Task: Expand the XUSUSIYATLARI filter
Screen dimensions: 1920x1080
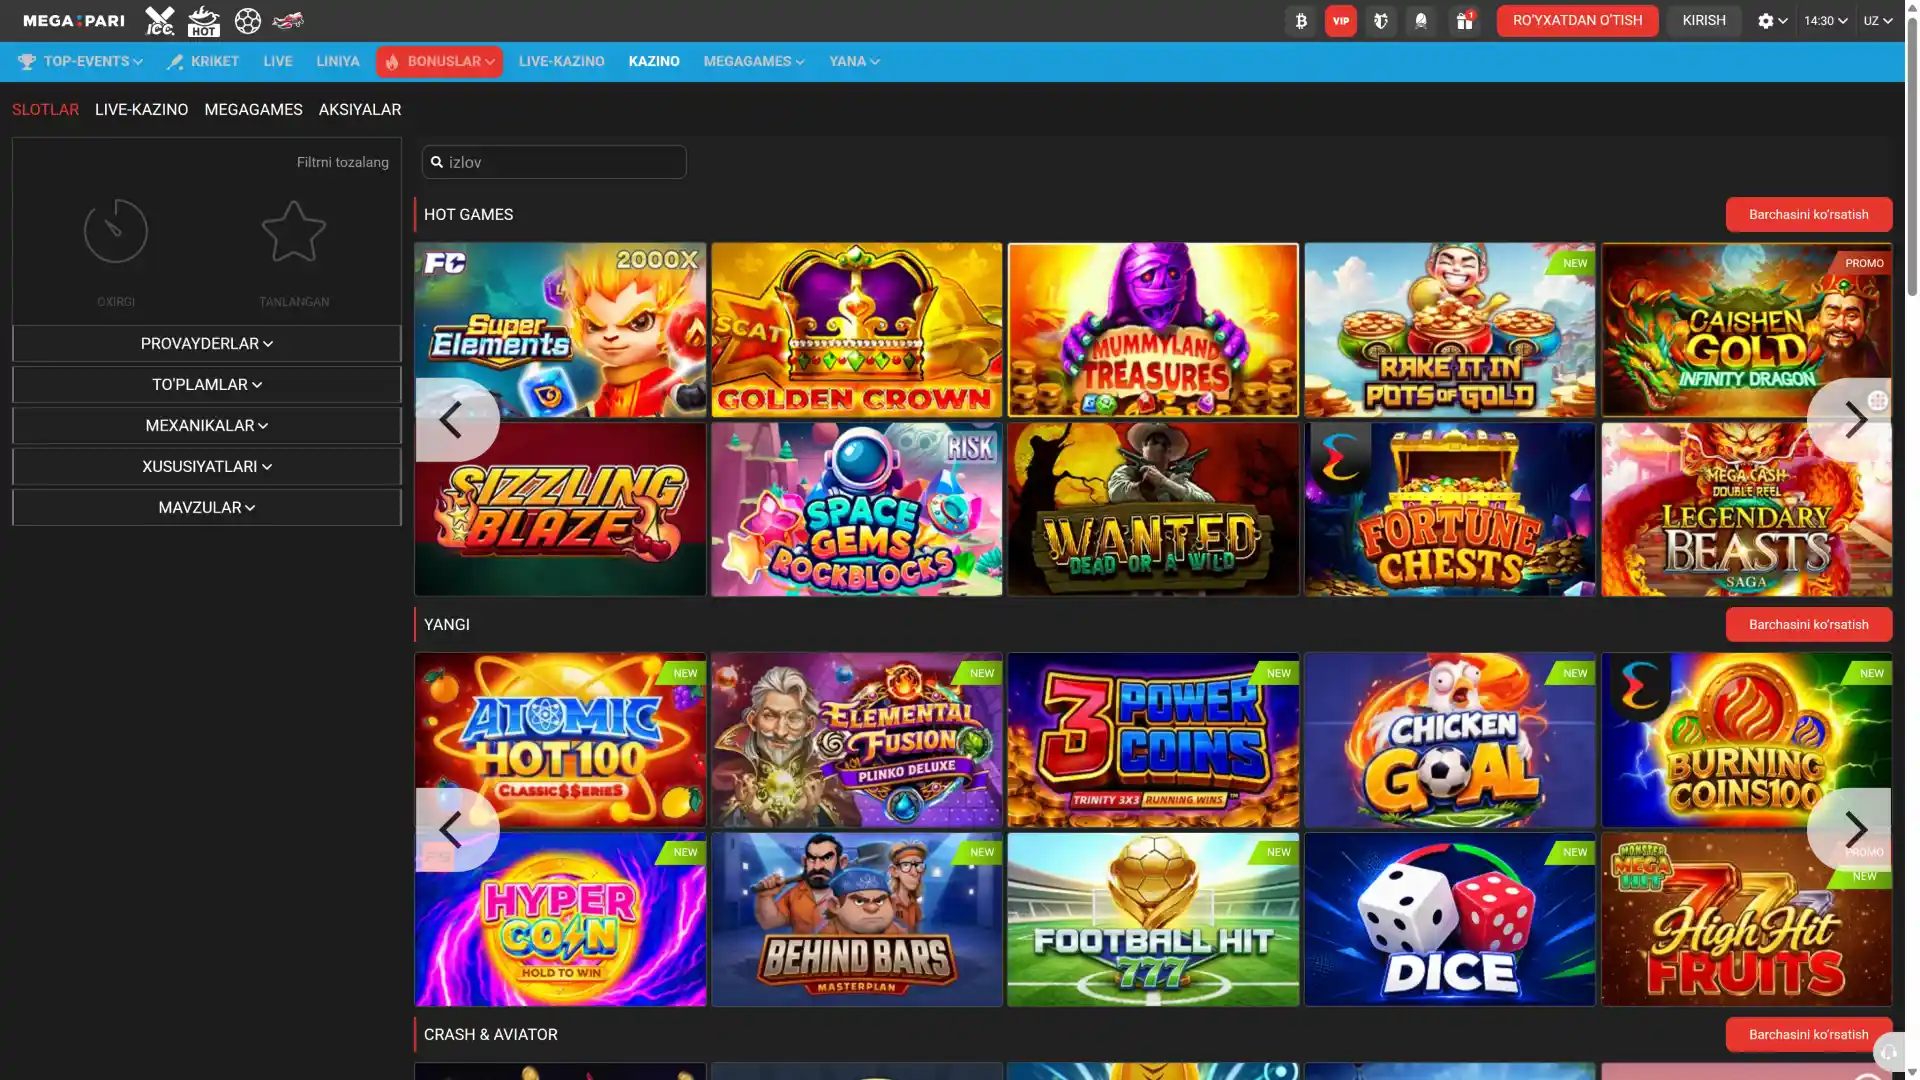Action: (x=207, y=467)
